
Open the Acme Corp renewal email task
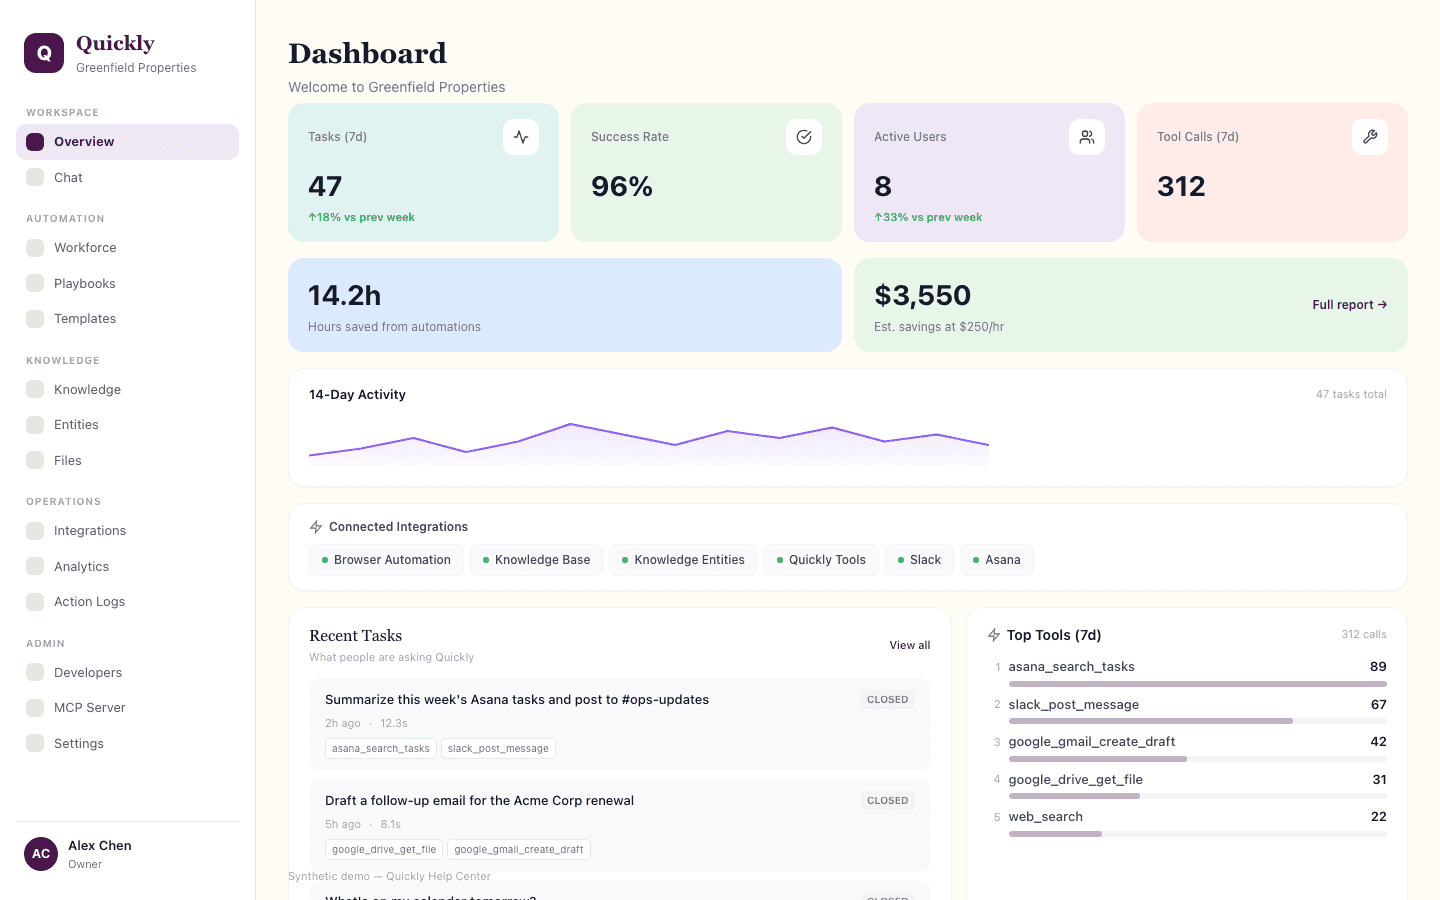tap(620, 826)
